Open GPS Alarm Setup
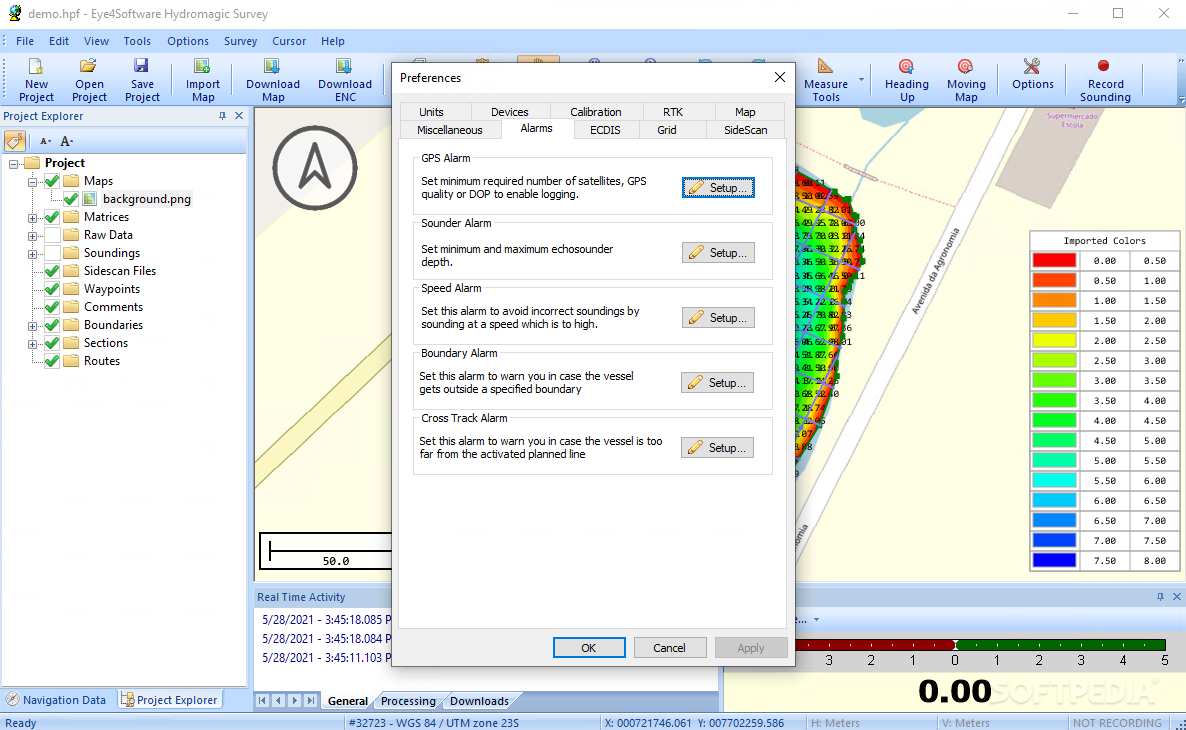Viewport: 1186px width, 730px height. [718, 188]
